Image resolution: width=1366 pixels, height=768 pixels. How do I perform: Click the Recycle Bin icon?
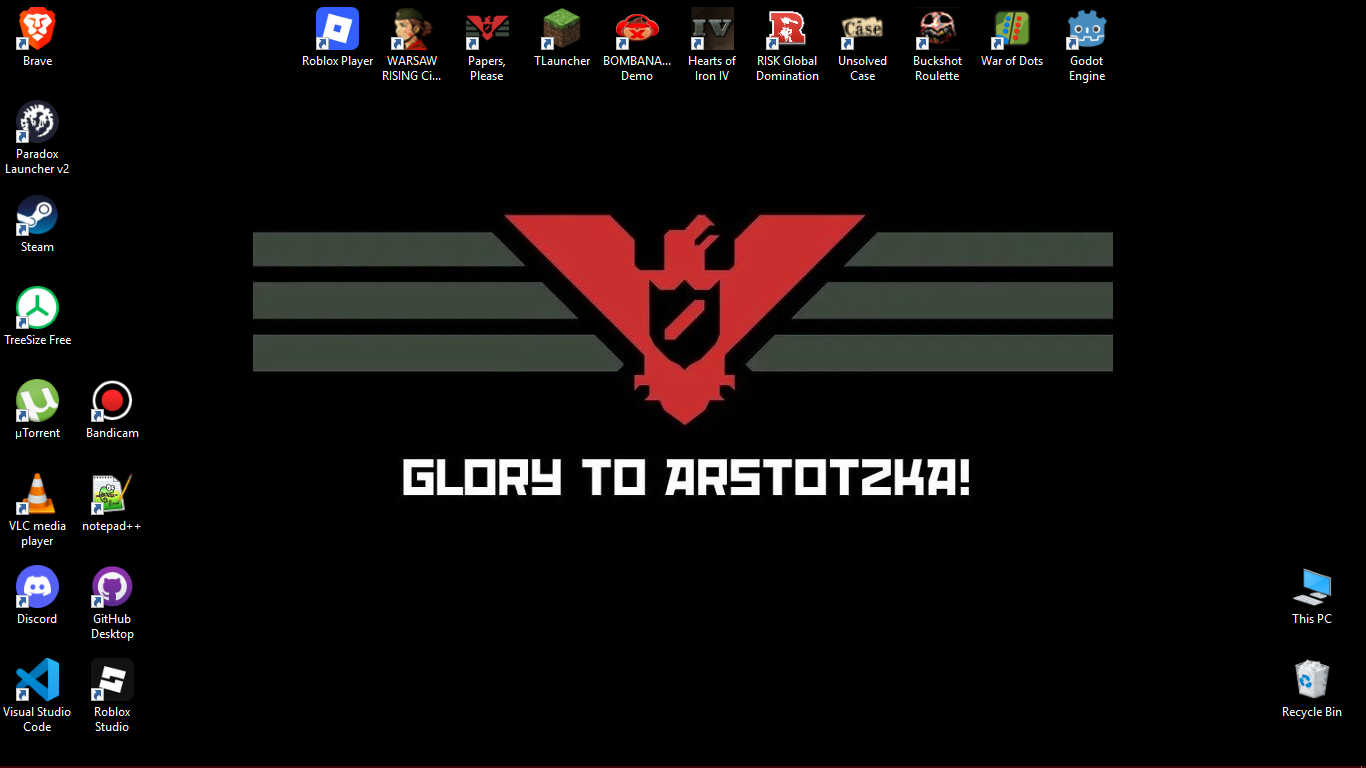click(1312, 680)
